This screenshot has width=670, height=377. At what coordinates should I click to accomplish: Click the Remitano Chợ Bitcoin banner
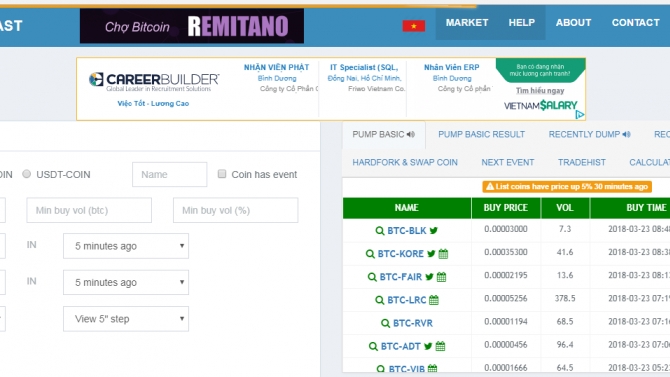click(x=192, y=26)
